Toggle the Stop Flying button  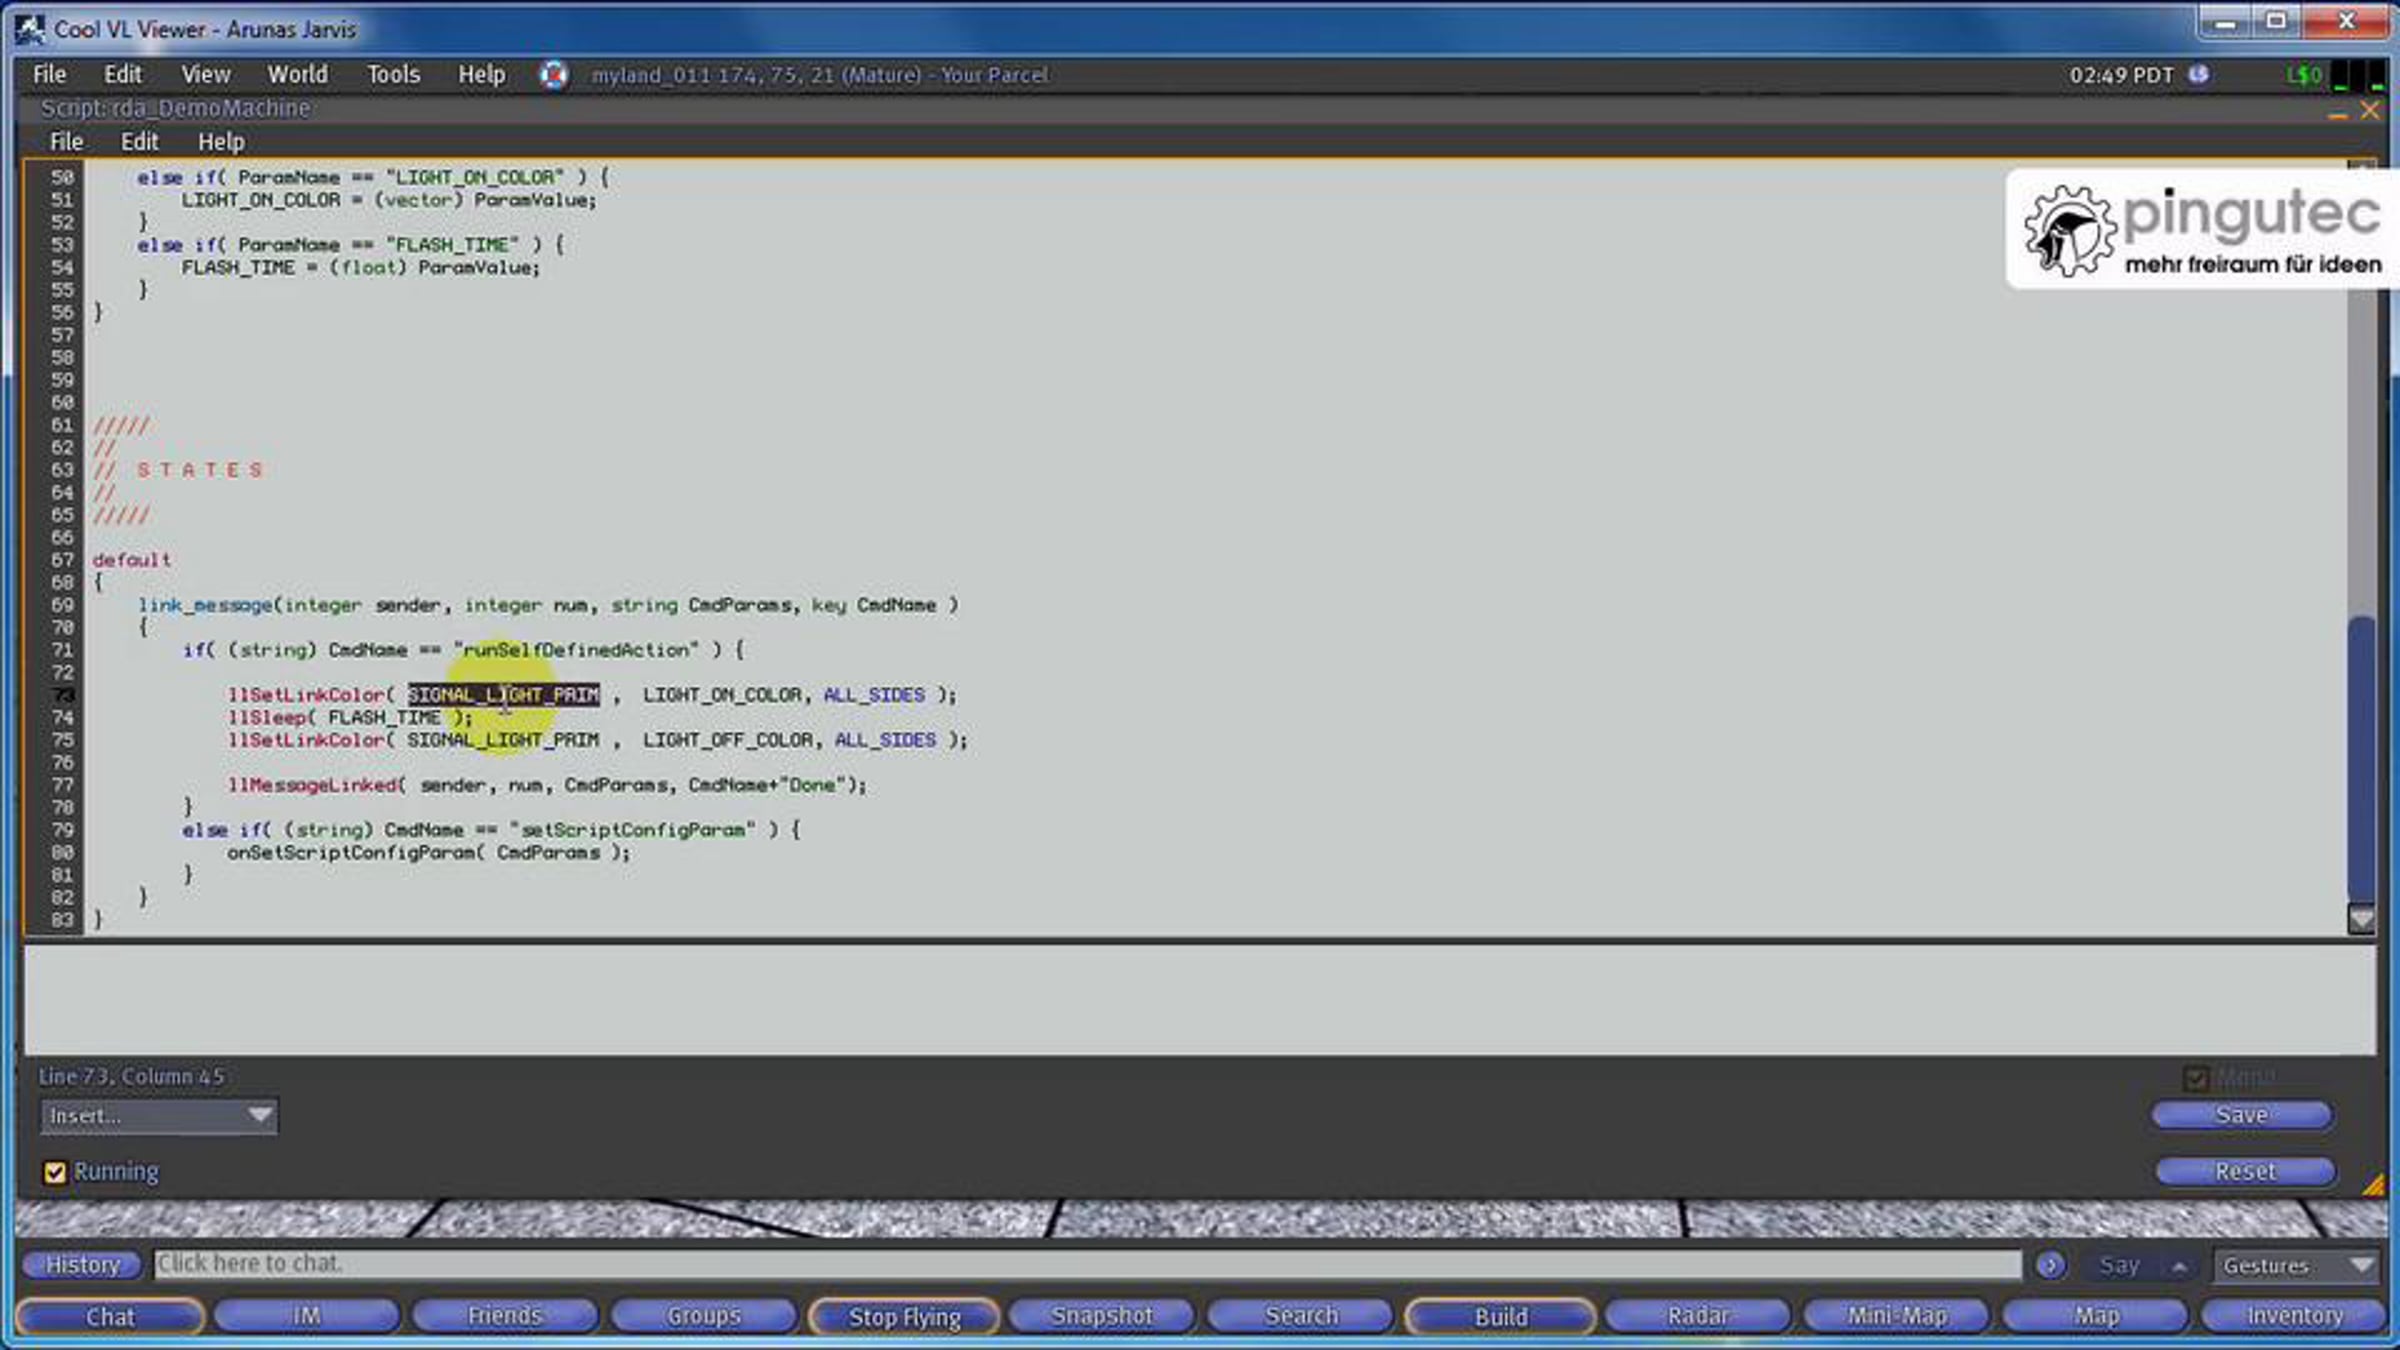click(904, 1317)
